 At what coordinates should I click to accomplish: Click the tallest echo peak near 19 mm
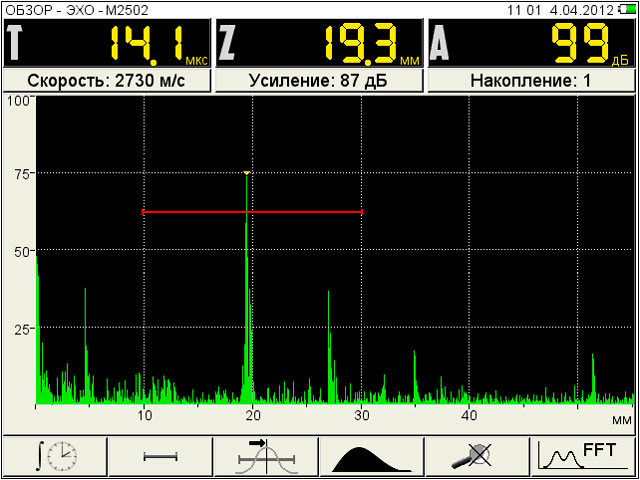(x=246, y=290)
